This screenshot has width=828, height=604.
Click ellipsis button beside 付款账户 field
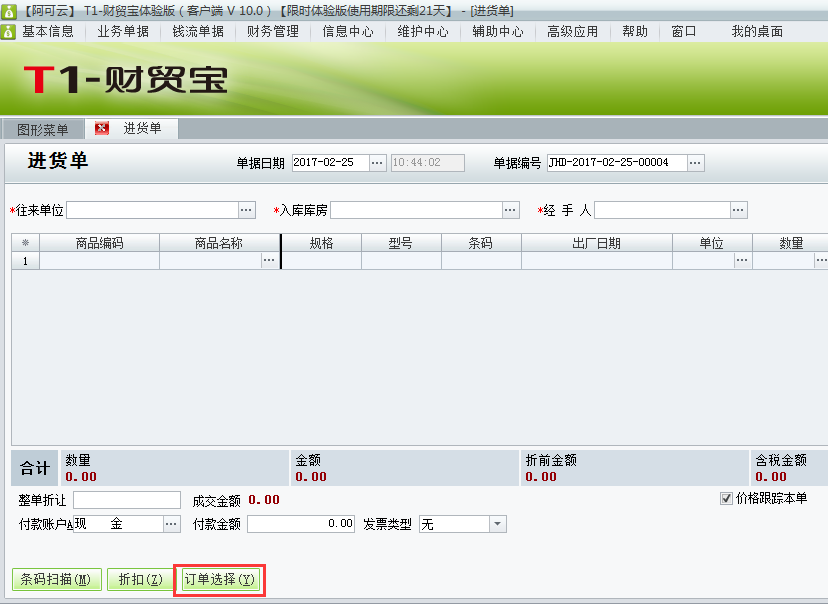tap(171, 524)
